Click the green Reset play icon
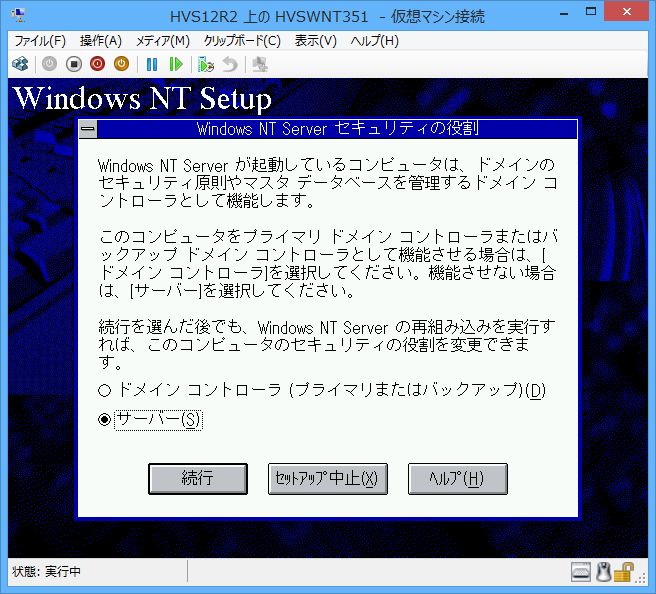Viewport: 656px width, 594px height. pos(176,64)
